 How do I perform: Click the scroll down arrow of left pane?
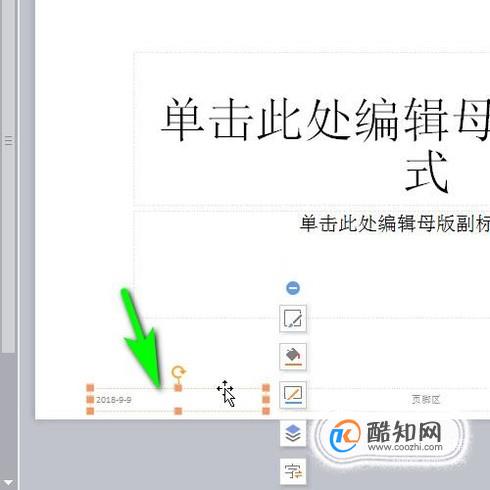click(9, 482)
